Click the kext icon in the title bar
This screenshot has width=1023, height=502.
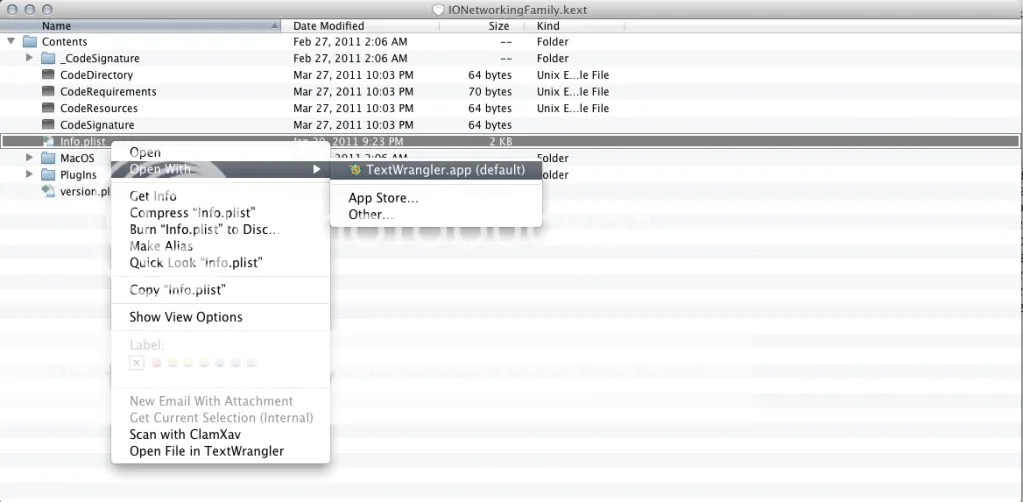click(x=437, y=10)
